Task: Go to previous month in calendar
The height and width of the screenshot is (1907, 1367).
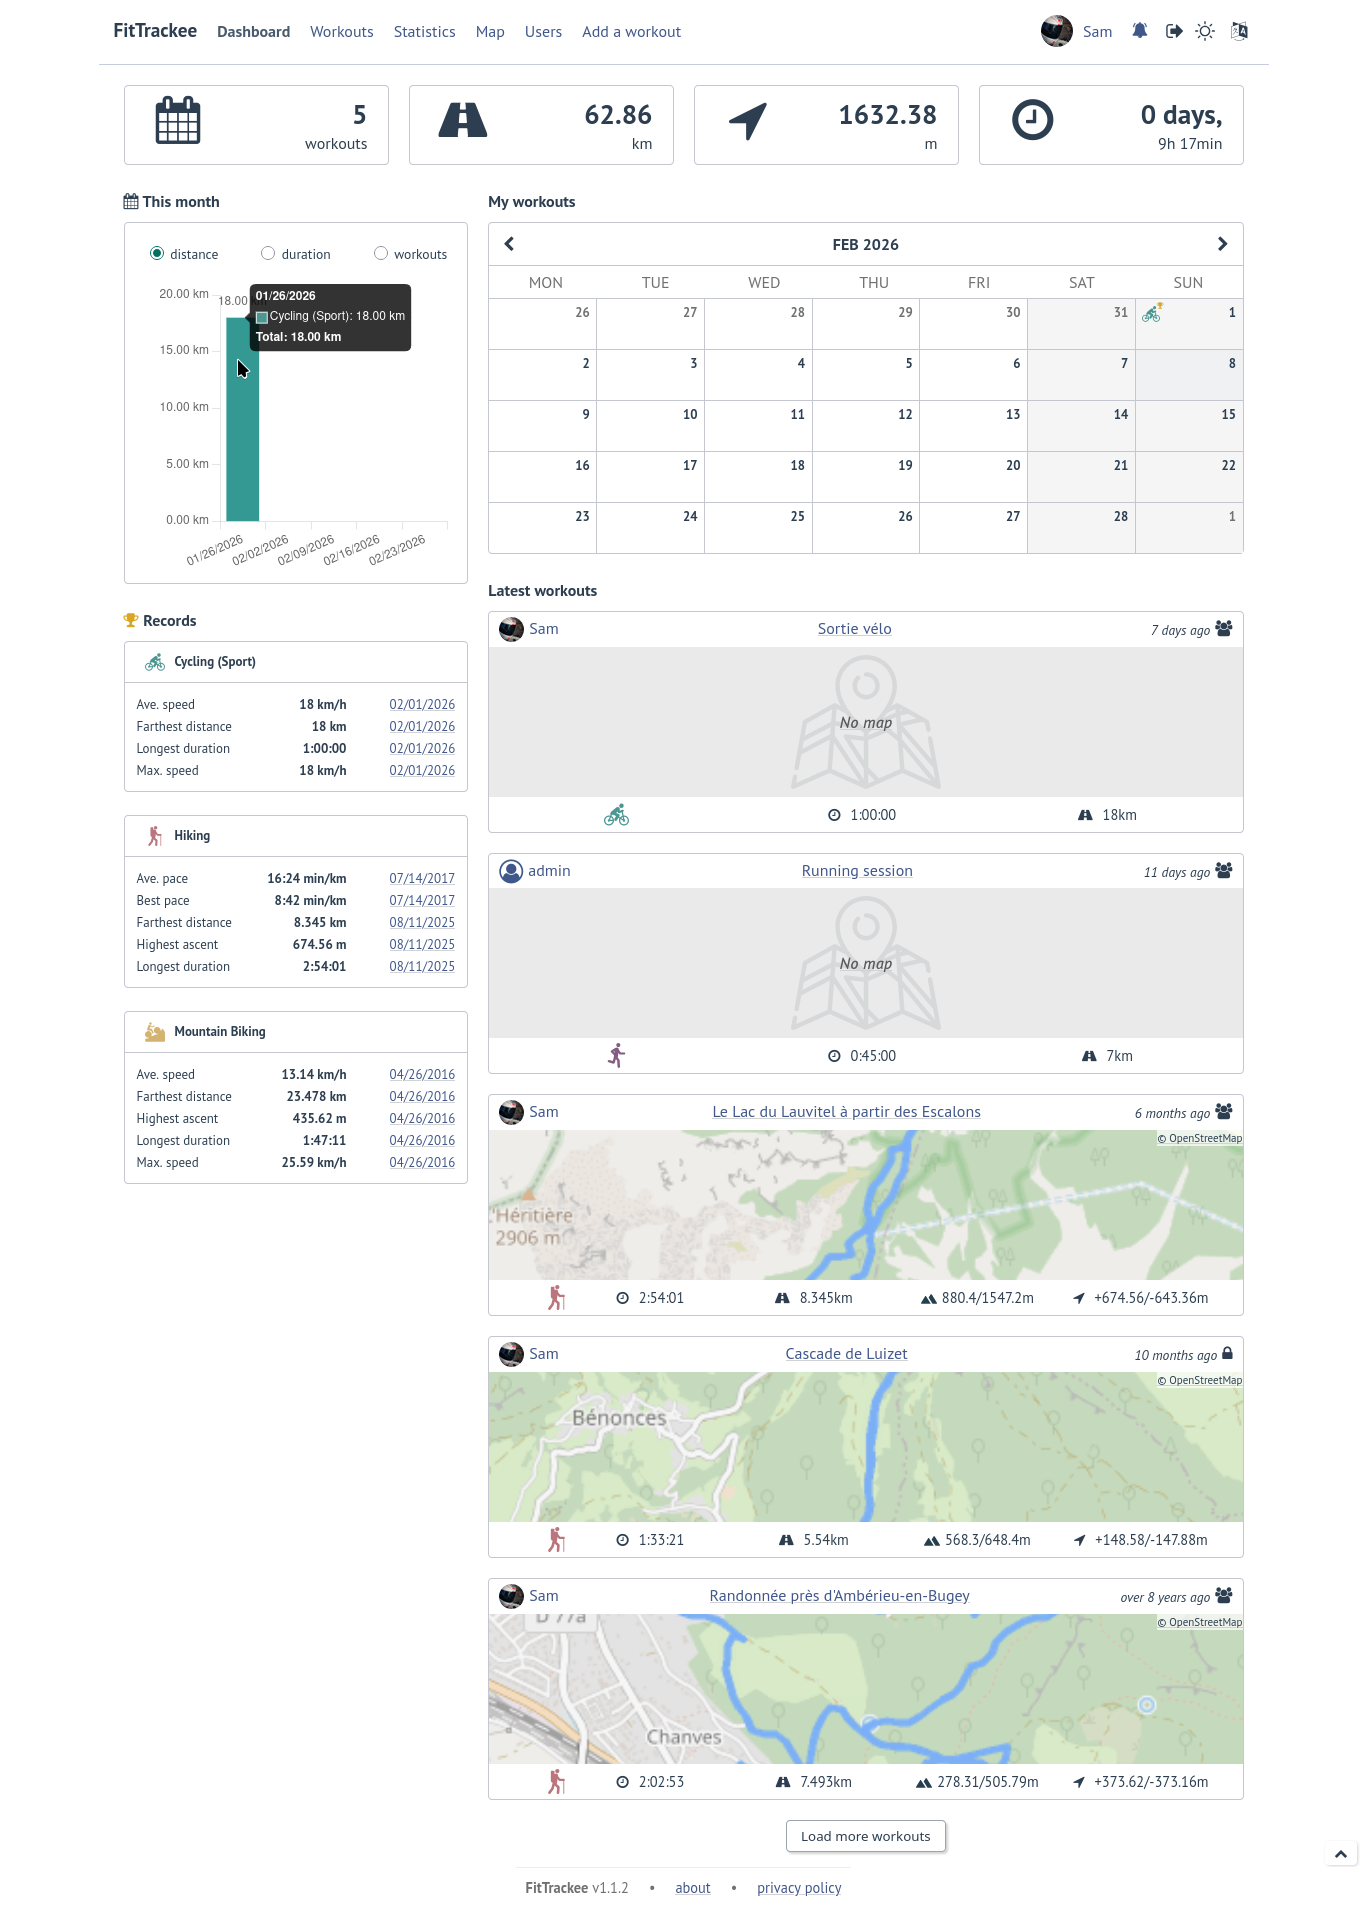Action: click(x=510, y=244)
